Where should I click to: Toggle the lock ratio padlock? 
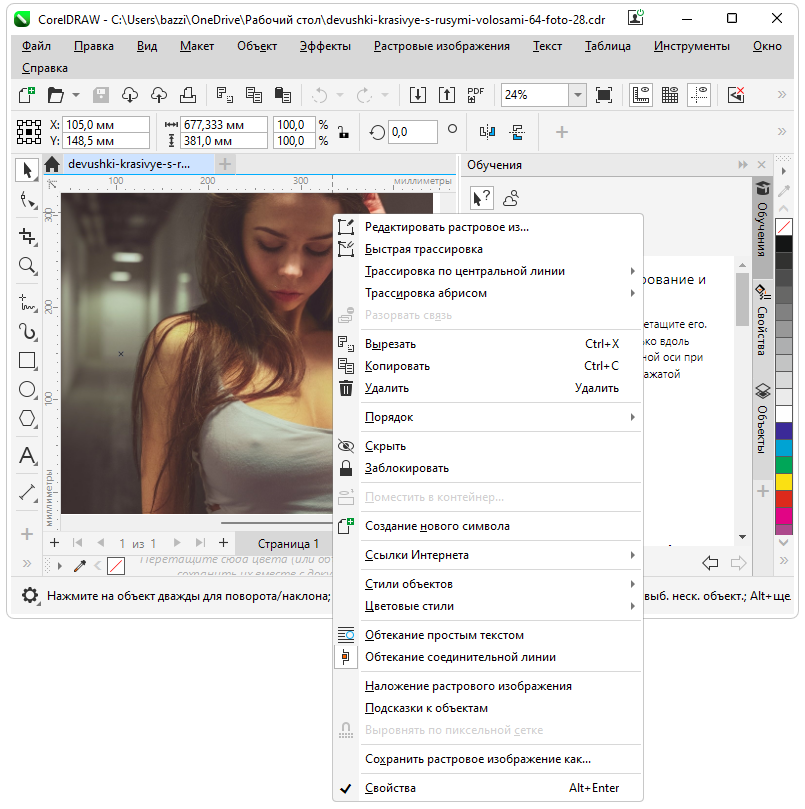(343, 132)
